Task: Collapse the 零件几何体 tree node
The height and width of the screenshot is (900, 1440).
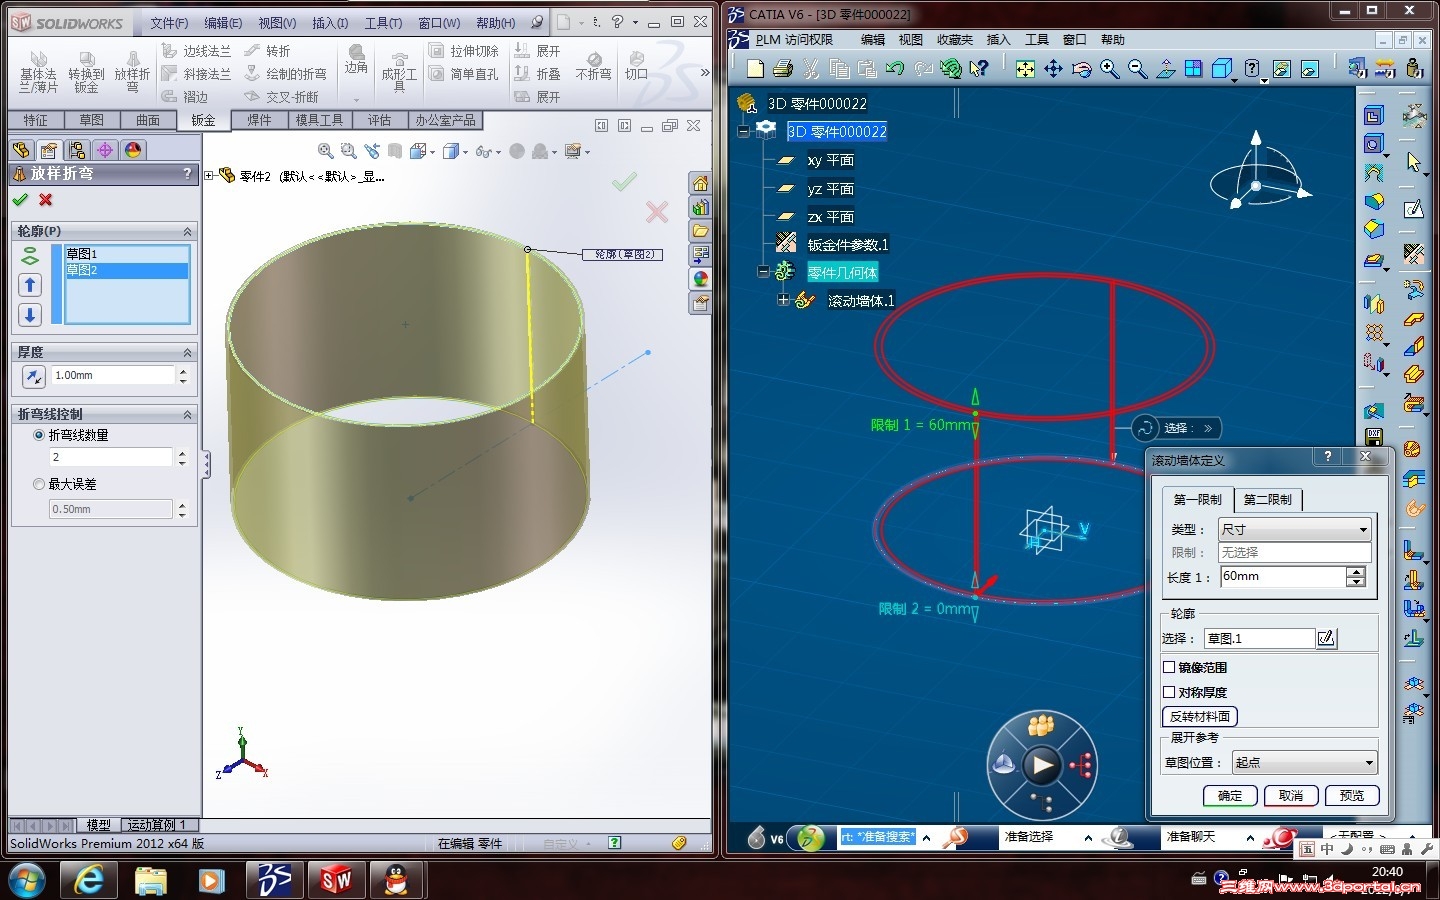Action: 763,272
